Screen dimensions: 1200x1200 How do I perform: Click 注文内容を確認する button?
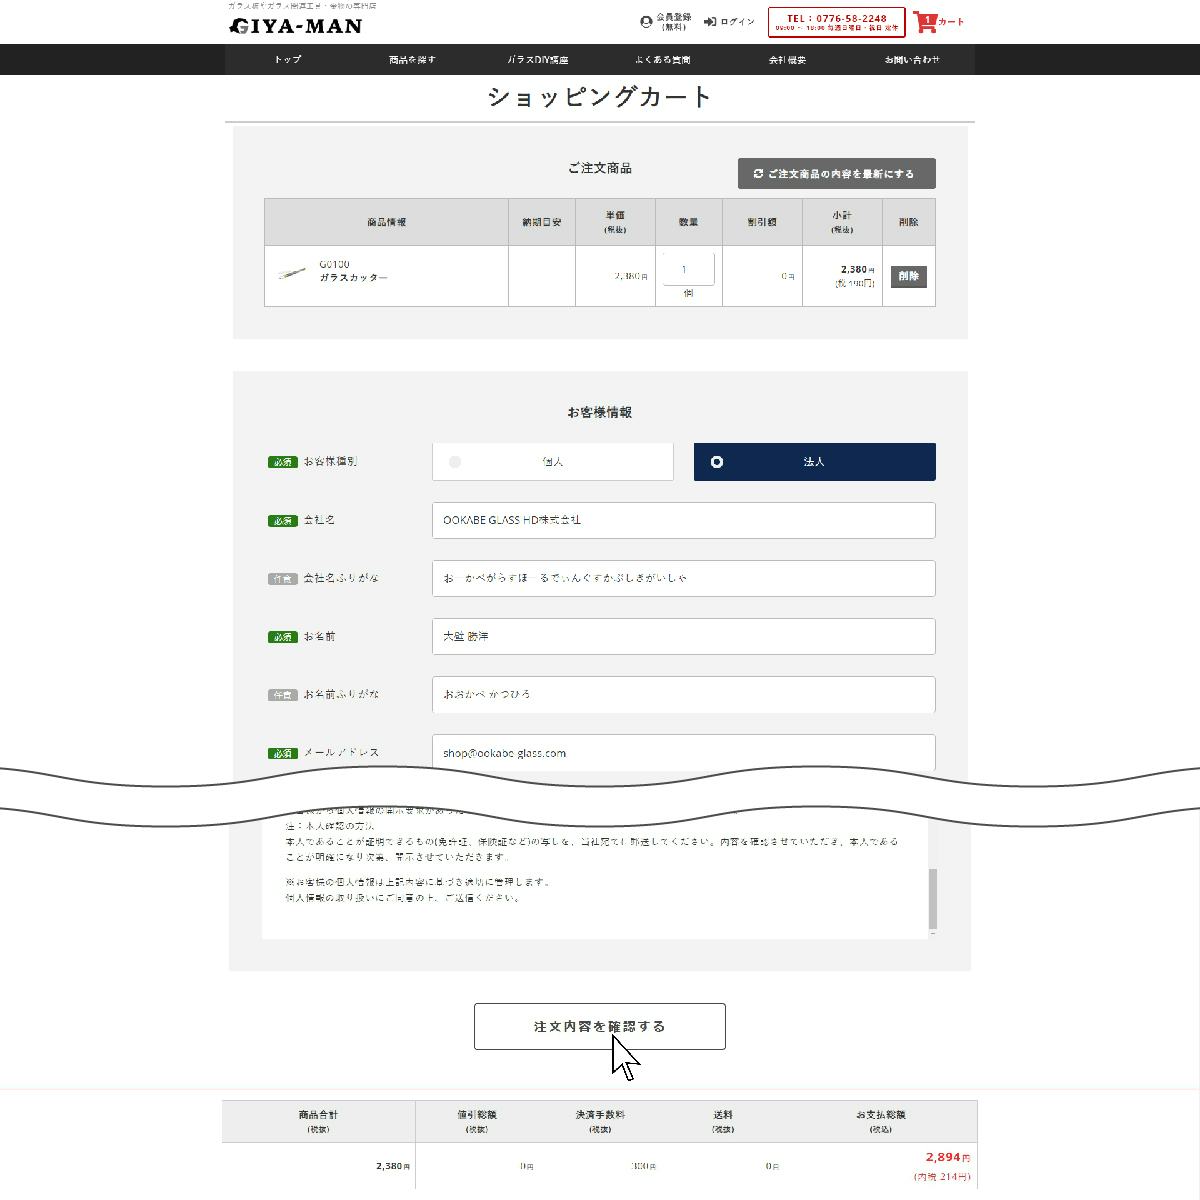(x=599, y=1027)
